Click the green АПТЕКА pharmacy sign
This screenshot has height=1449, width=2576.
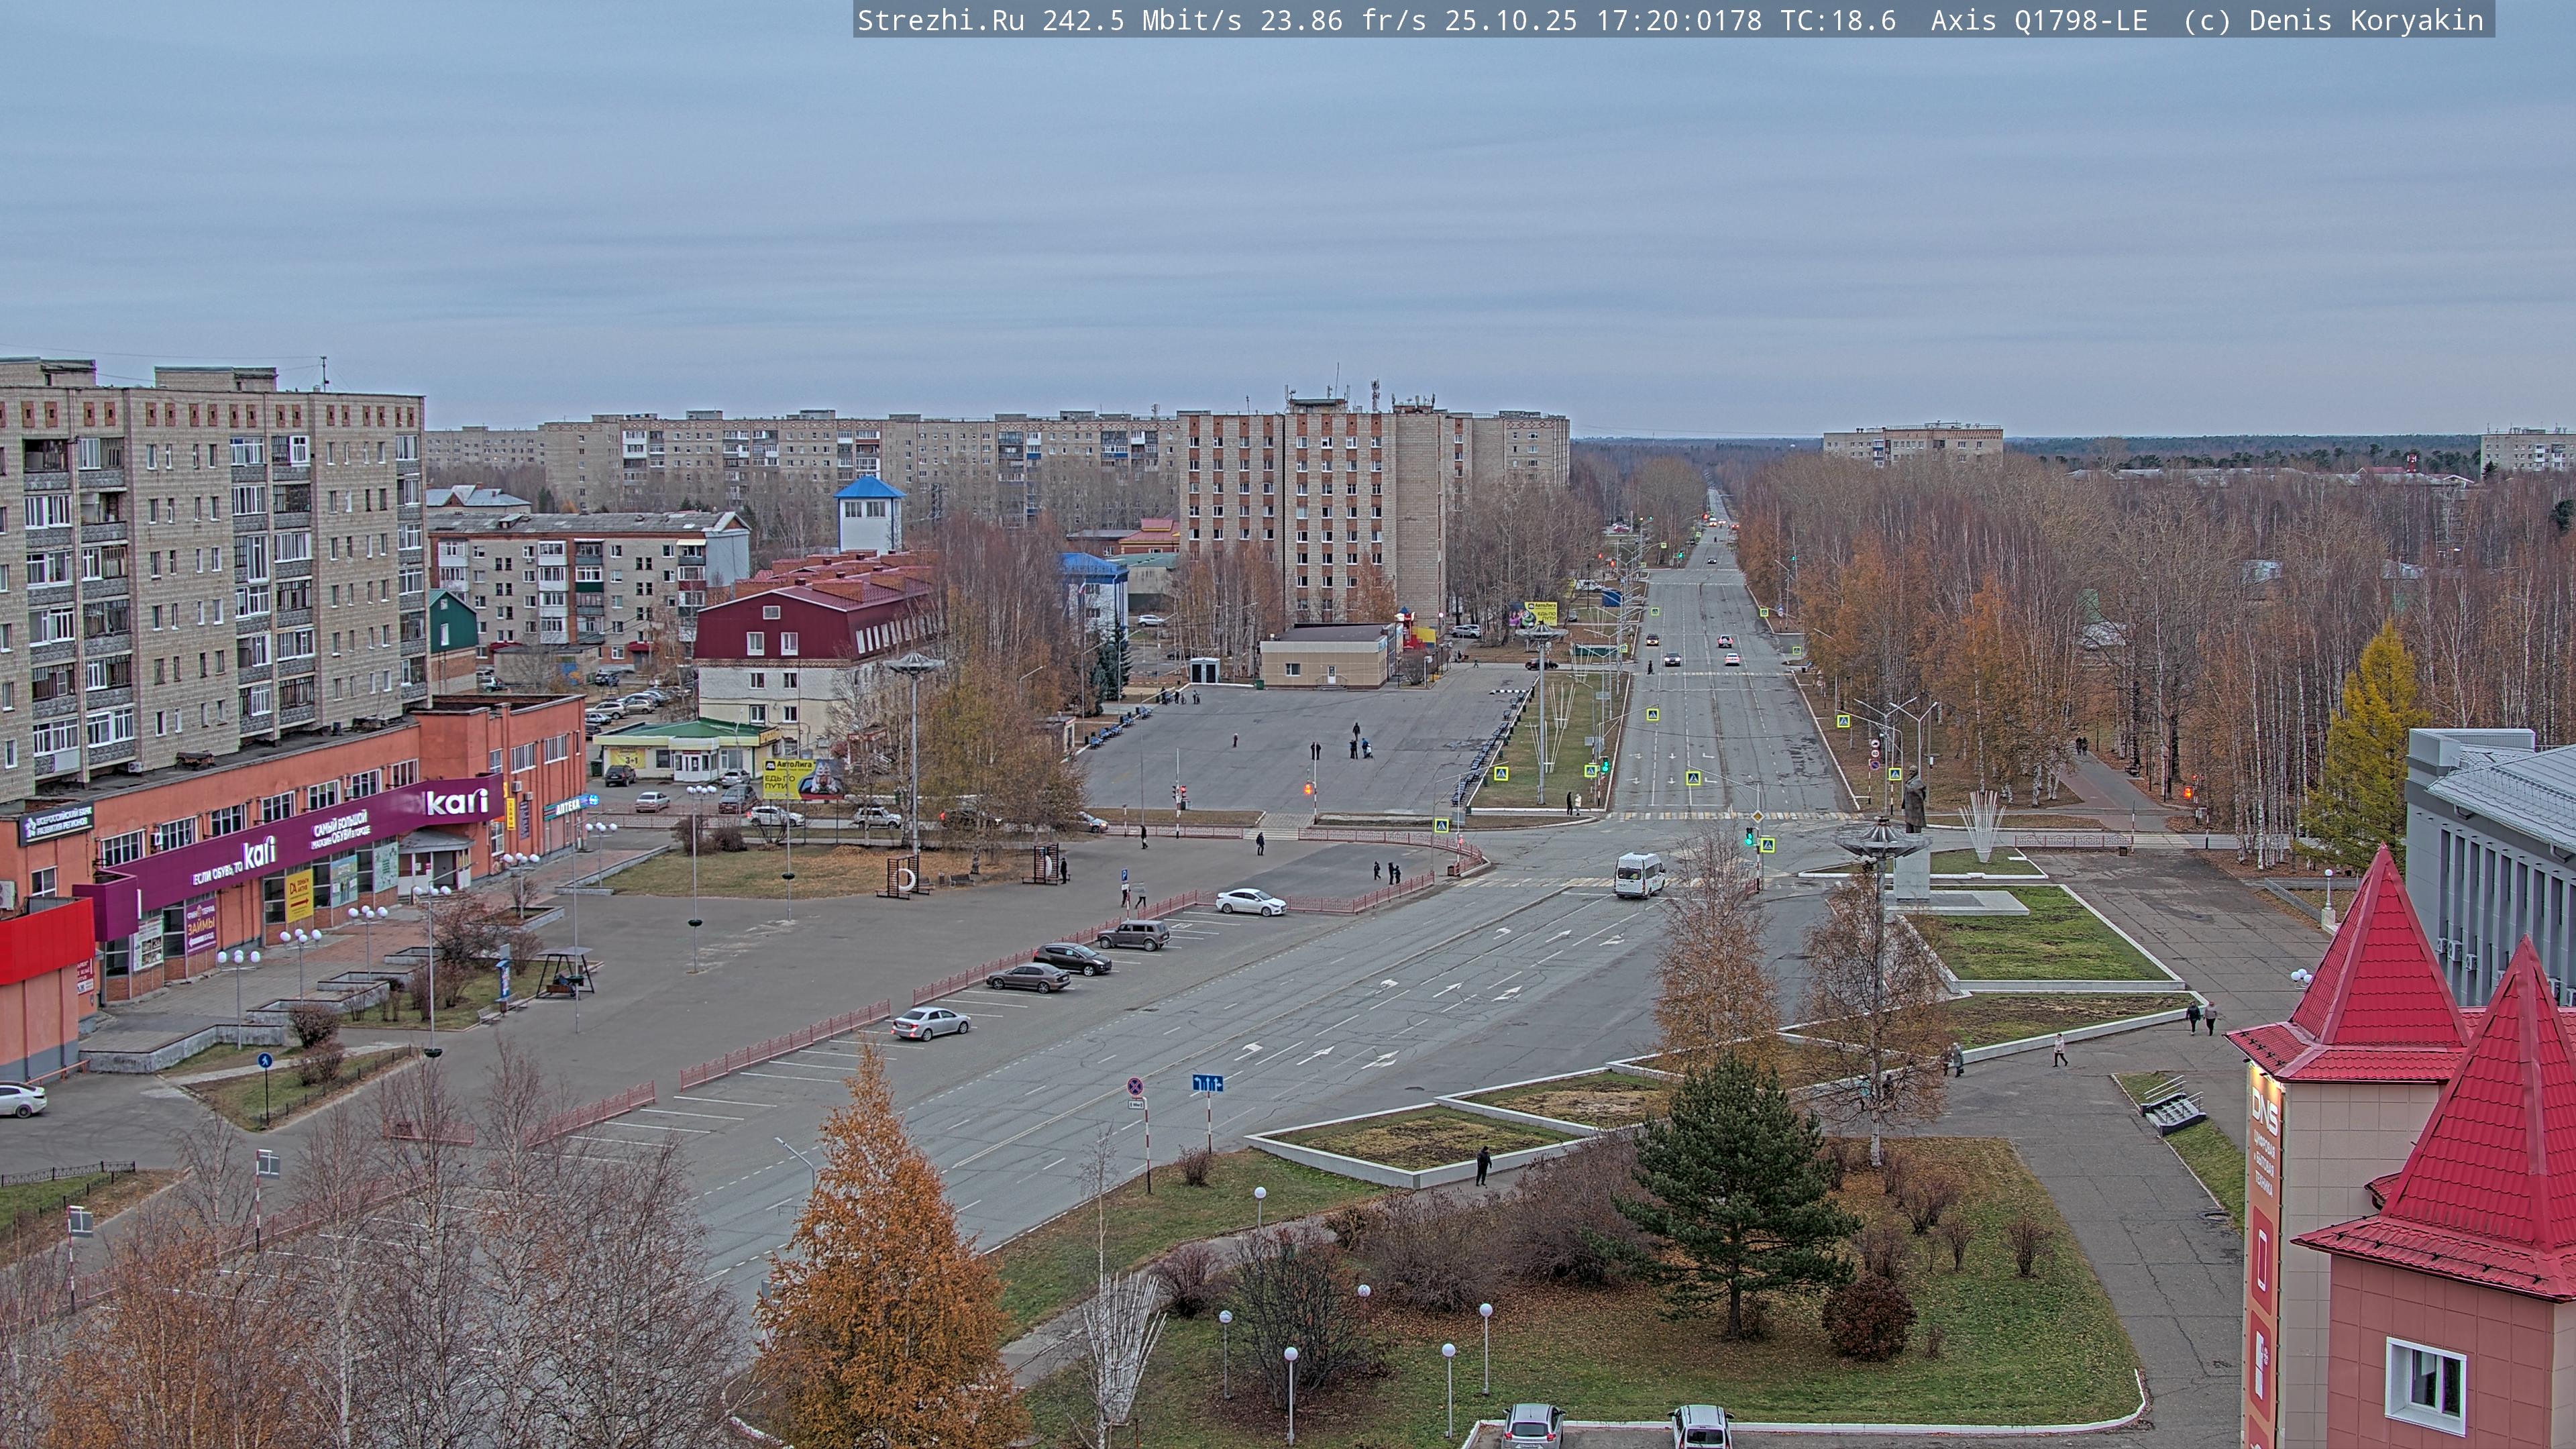pyautogui.click(x=568, y=807)
